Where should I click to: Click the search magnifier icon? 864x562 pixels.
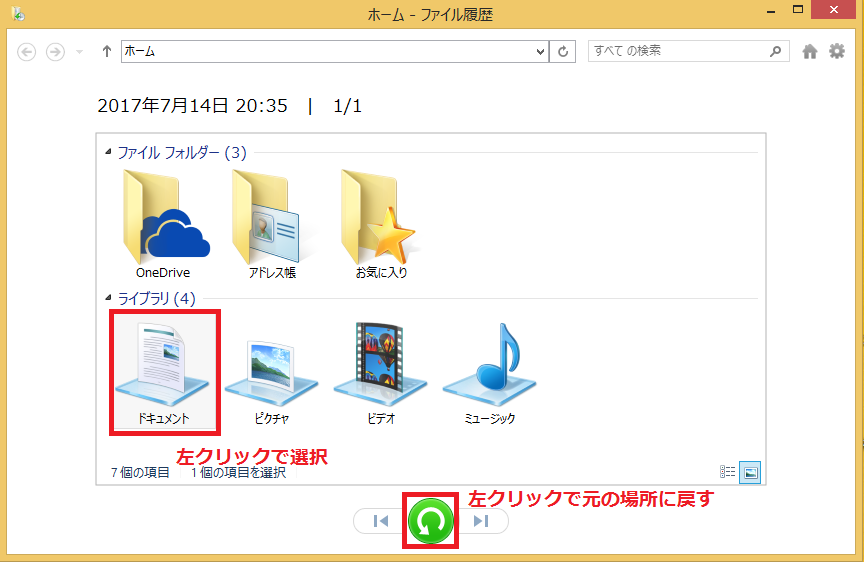pos(775,51)
